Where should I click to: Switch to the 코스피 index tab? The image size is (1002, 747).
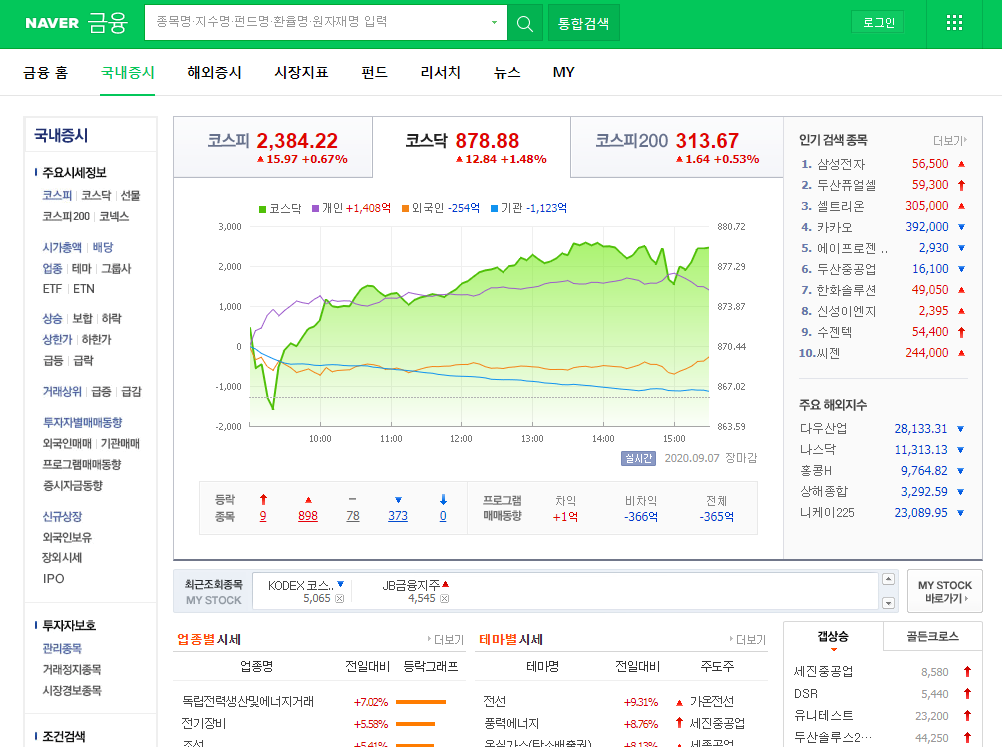coord(273,147)
